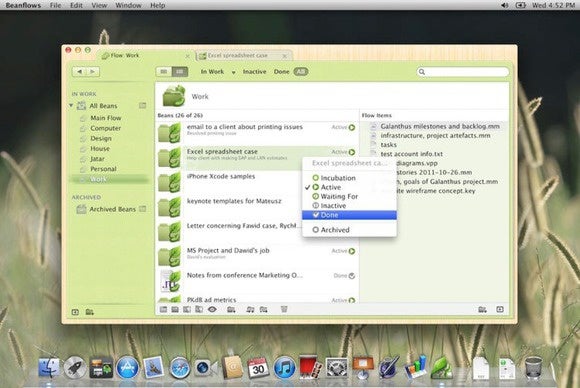The image size is (580, 388).
Task: Click the large Work flow folder icon
Action: (x=174, y=96)
